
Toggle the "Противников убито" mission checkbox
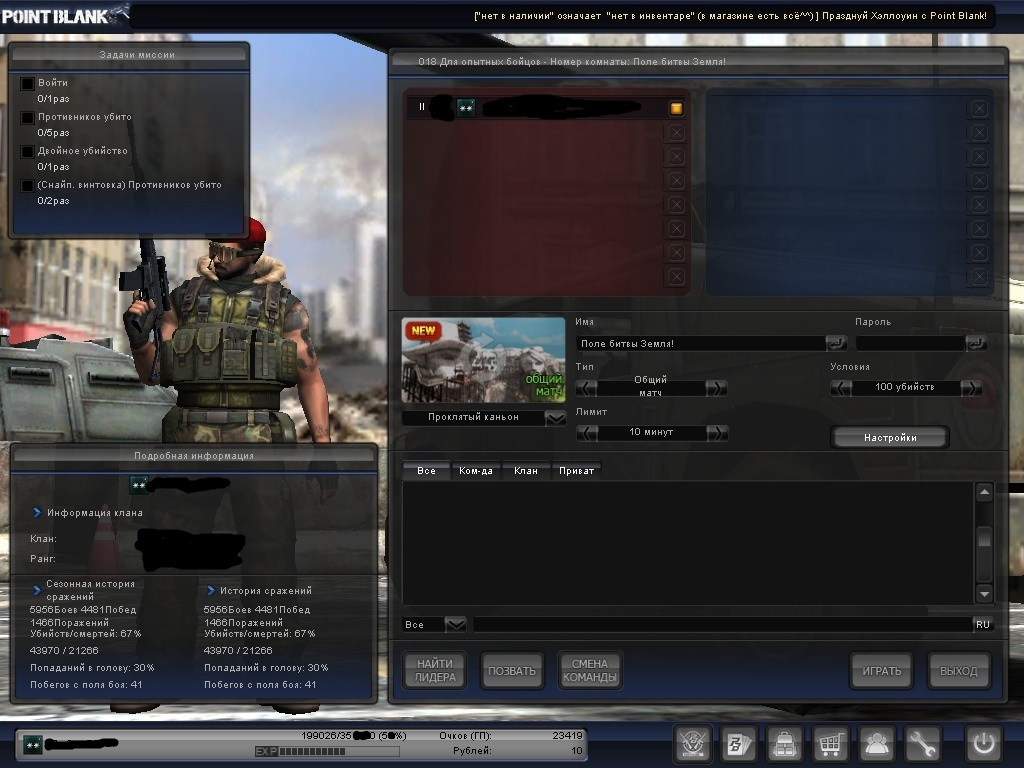point(28,118)
